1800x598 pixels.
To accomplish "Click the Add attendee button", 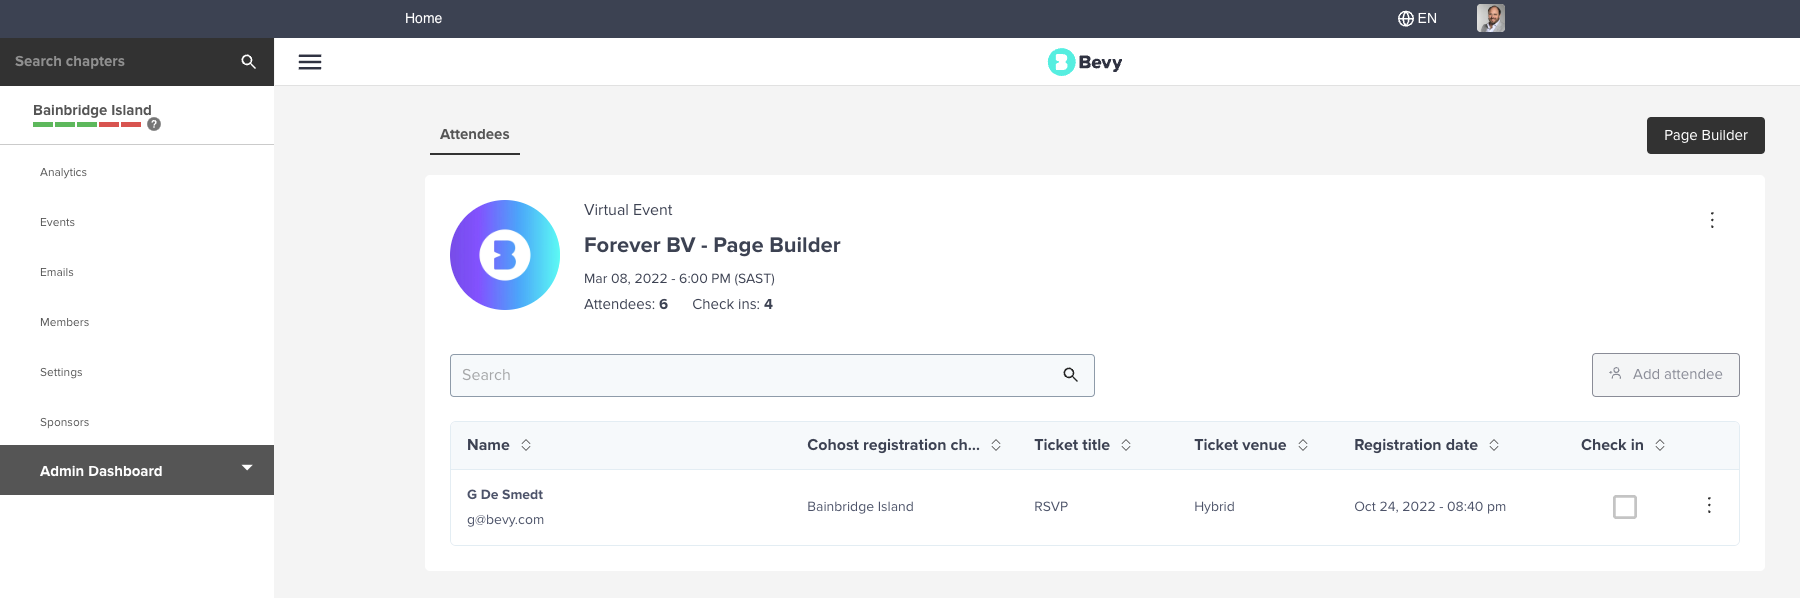I will point(1666,374).
